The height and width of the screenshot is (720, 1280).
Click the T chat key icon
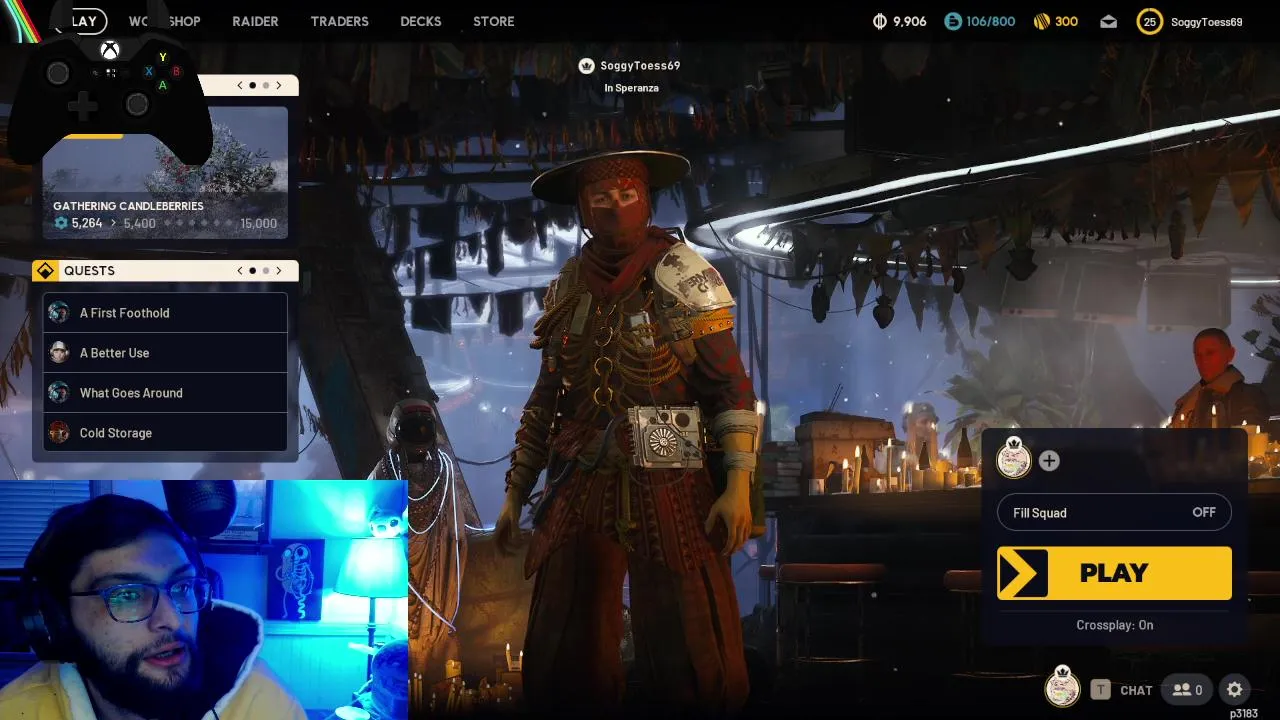[x=1100, y=690]
